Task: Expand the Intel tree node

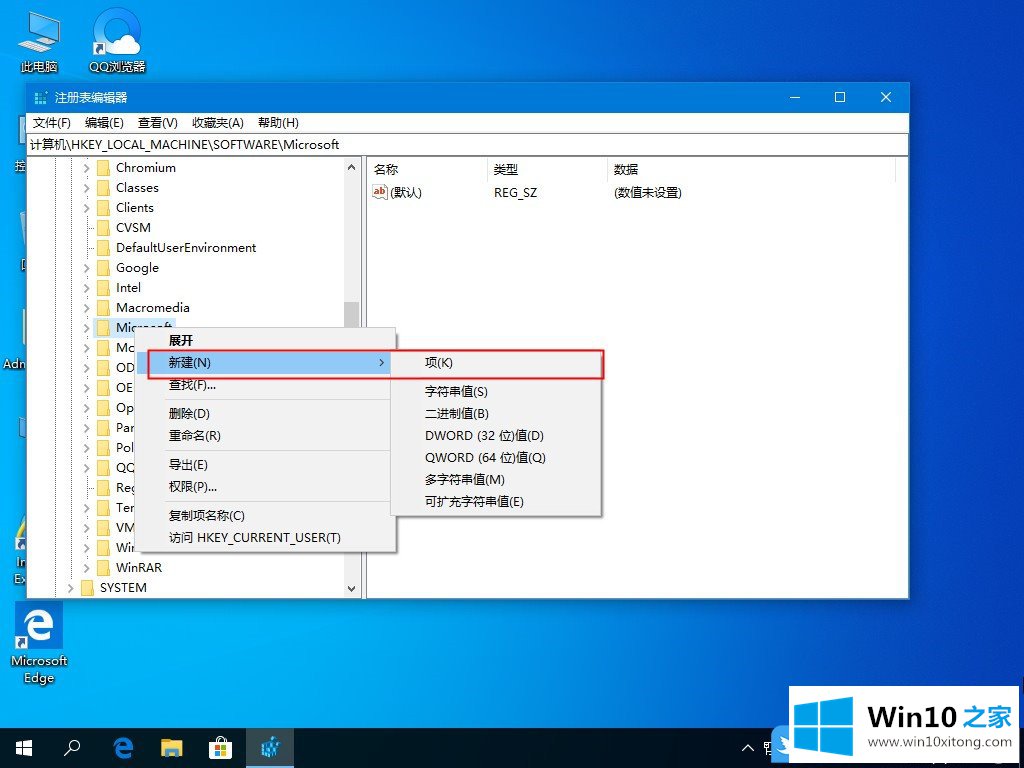Action: click(x=86, y=288)
